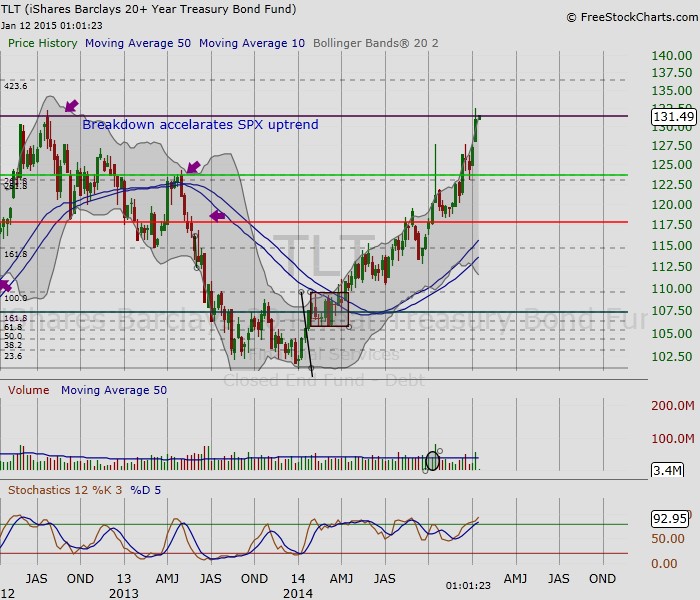The width and height of the screenshot is (700, 600).
Task: Select the 92.95 stochastics value tag
Action: [x=670, y=518]
